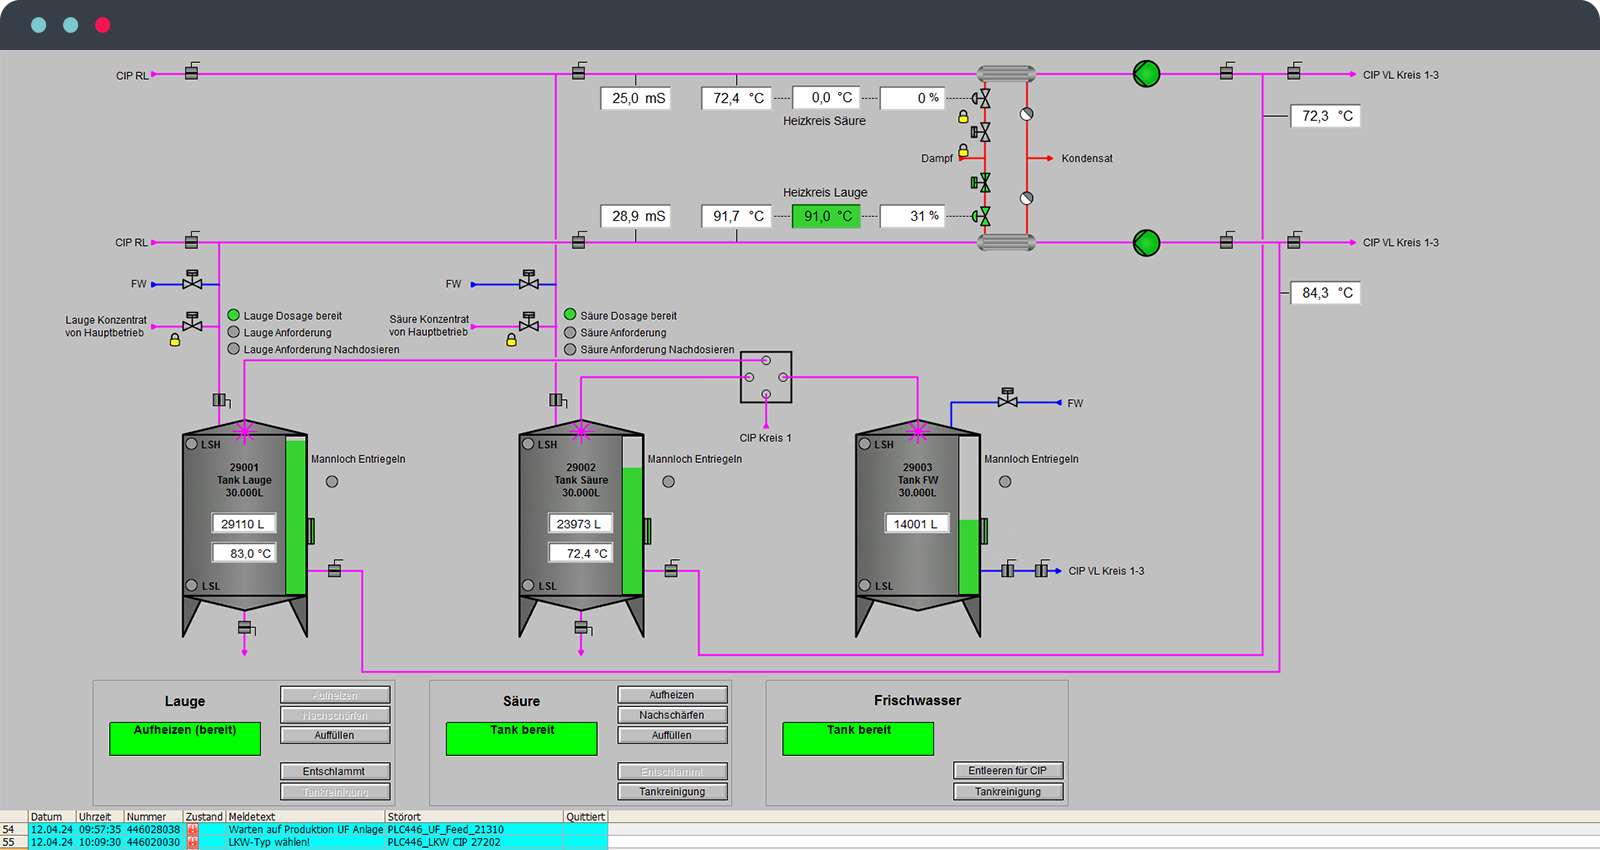Toggle Mannloch Entriegeln for Tank Säure
This screenshot has height=850, width=1600.
click(669, 482)
